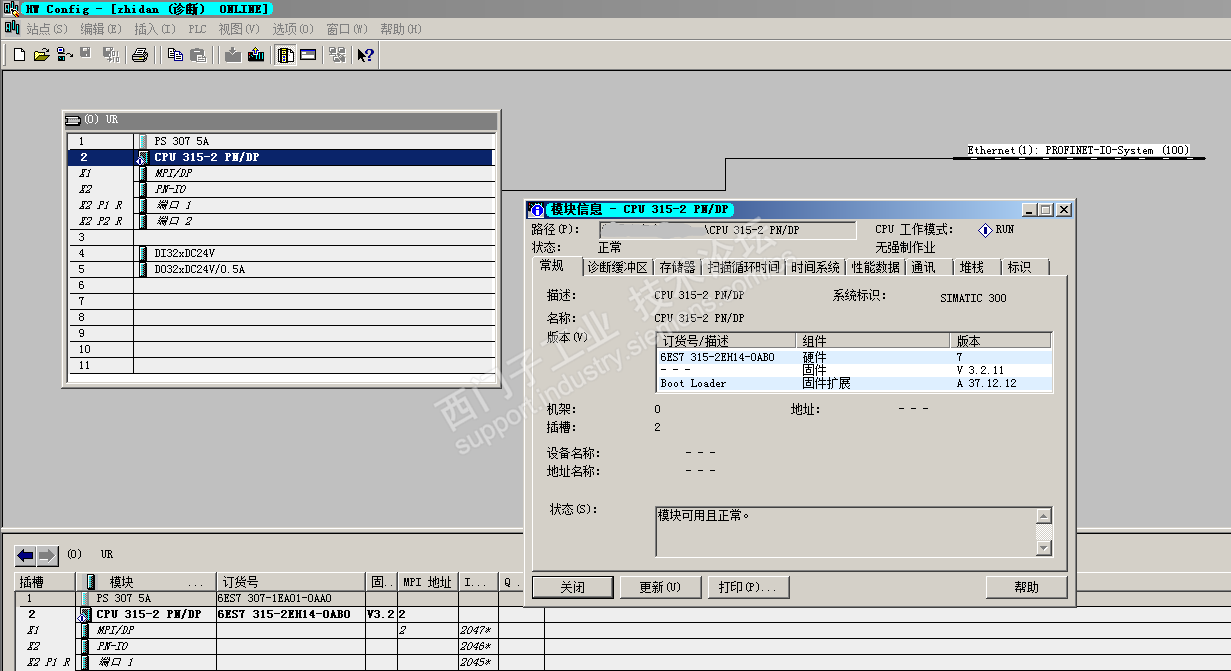Click the CPU 315-2 PN/DP module icon in rack
Screen dimensions: 1231x671
[x=142, y=157]
